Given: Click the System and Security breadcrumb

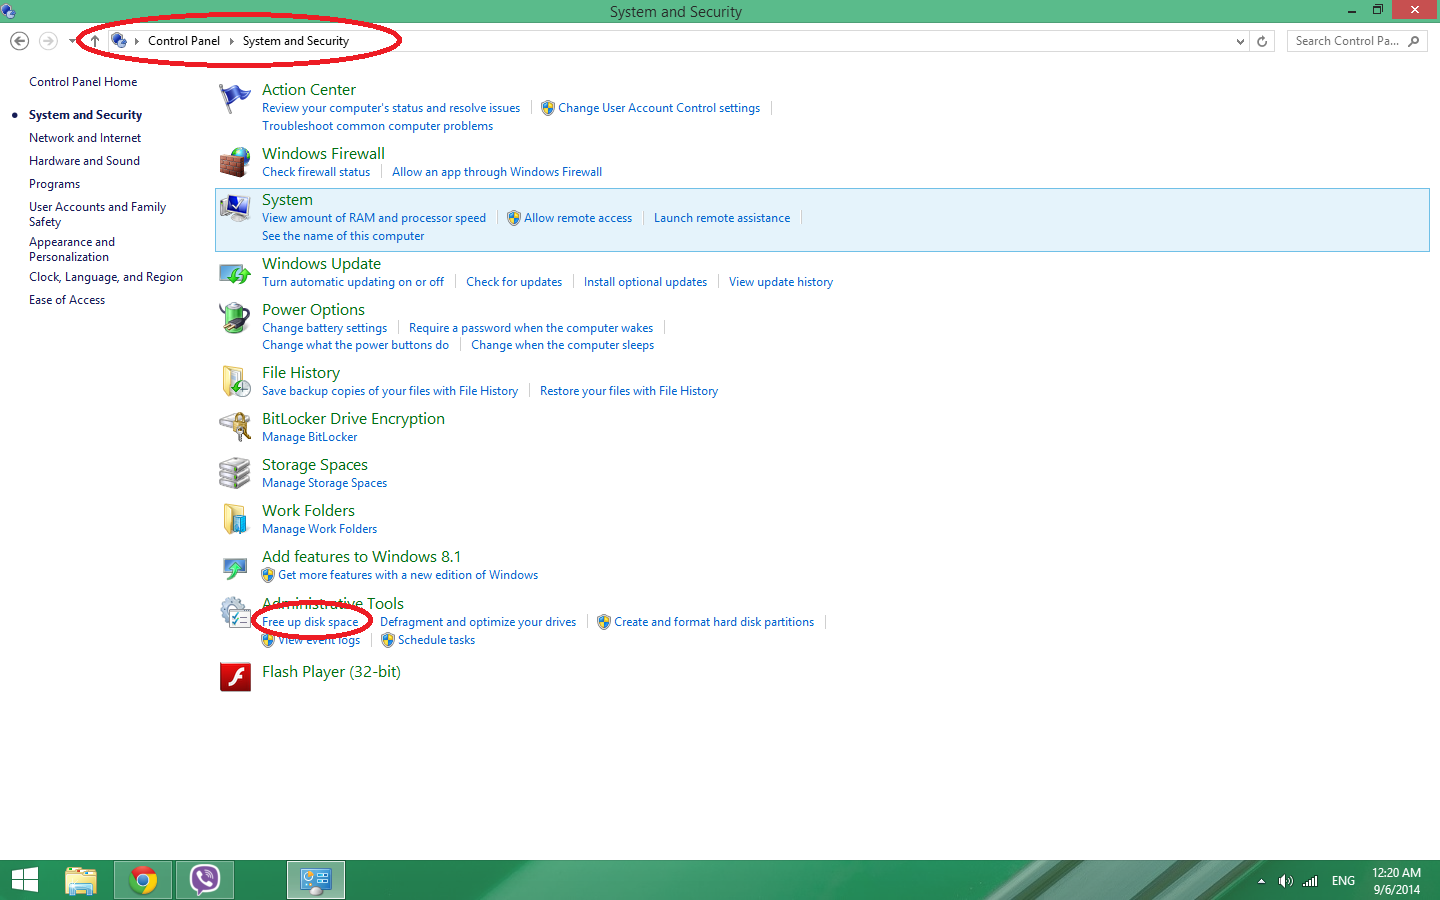Looking at the screenshot, I should coord(296,41).
